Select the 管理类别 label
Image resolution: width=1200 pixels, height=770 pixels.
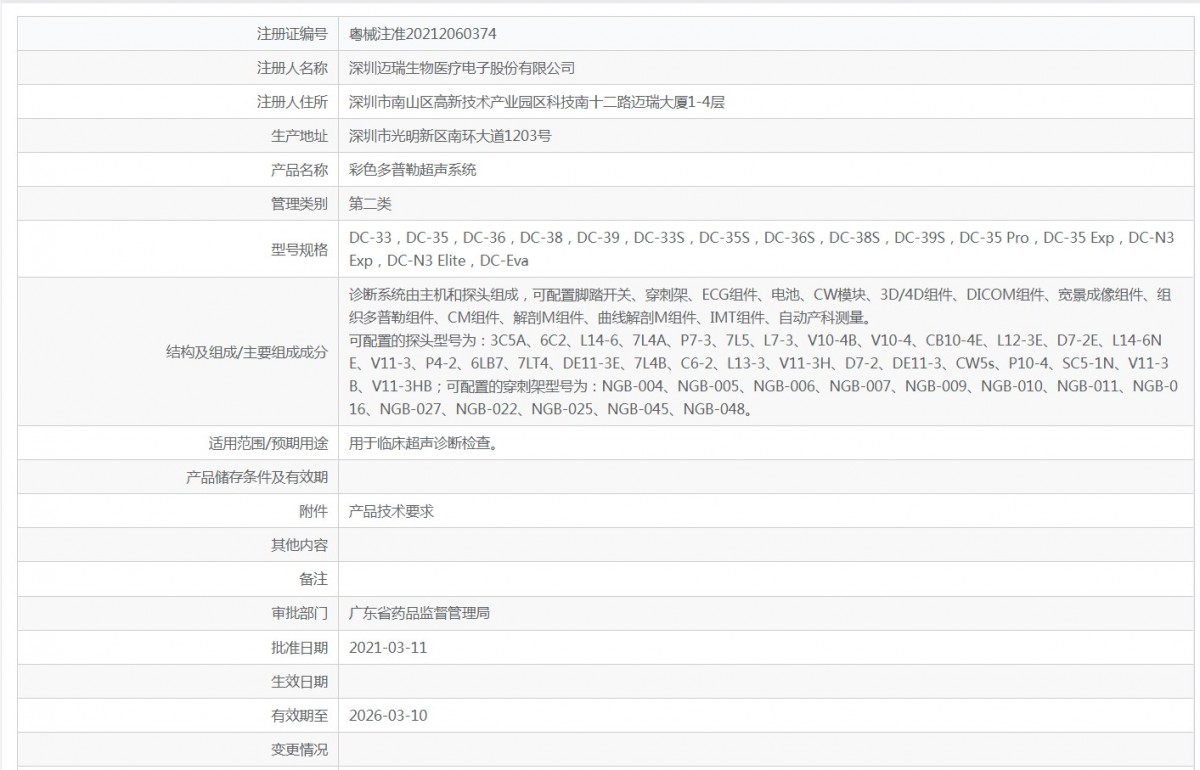299,204
